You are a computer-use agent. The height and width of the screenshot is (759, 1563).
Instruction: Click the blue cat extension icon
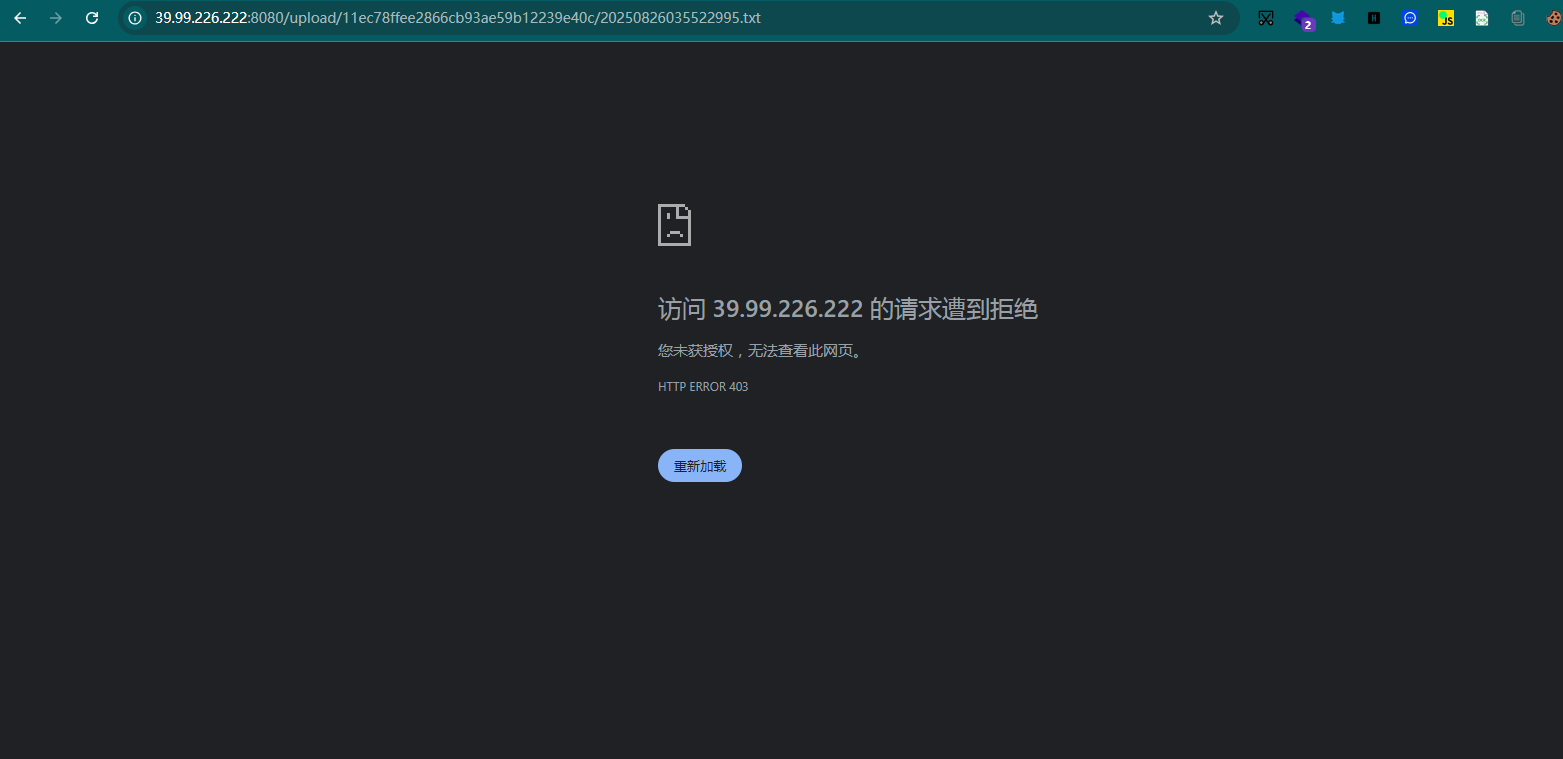click(x=1338, y=18)
